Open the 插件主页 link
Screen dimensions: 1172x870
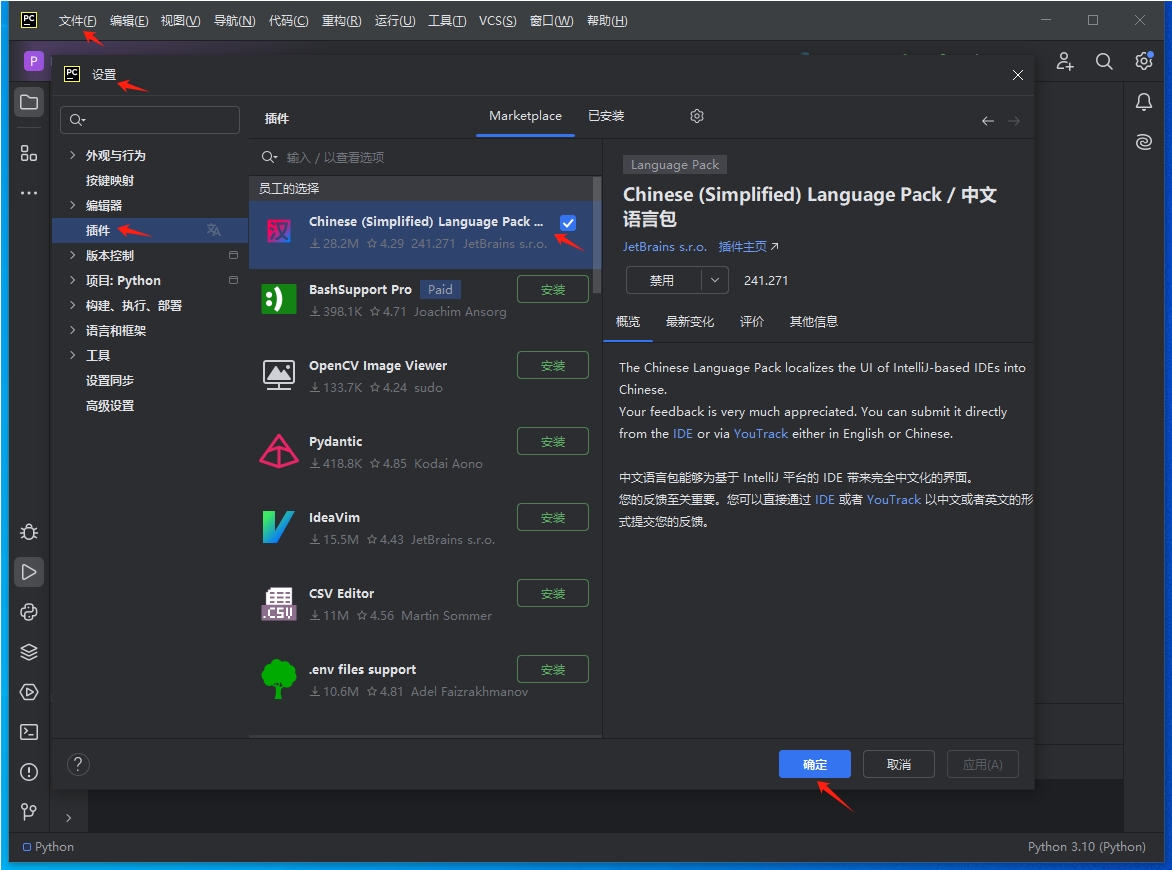[748, 247]
